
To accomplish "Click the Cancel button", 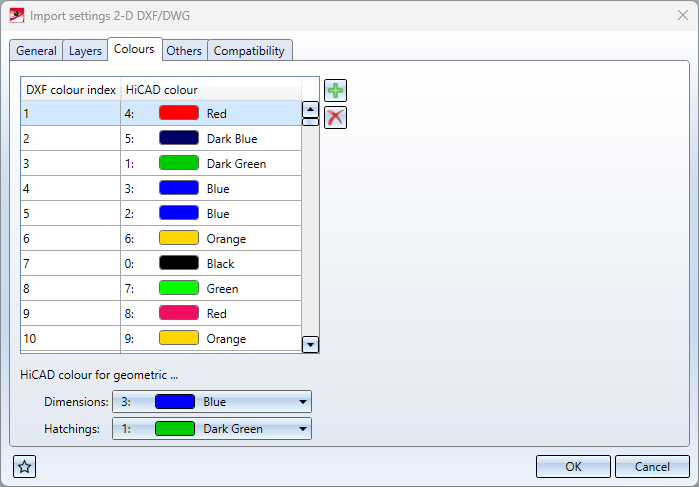I will pyautogui.click(x=652, y=466).
